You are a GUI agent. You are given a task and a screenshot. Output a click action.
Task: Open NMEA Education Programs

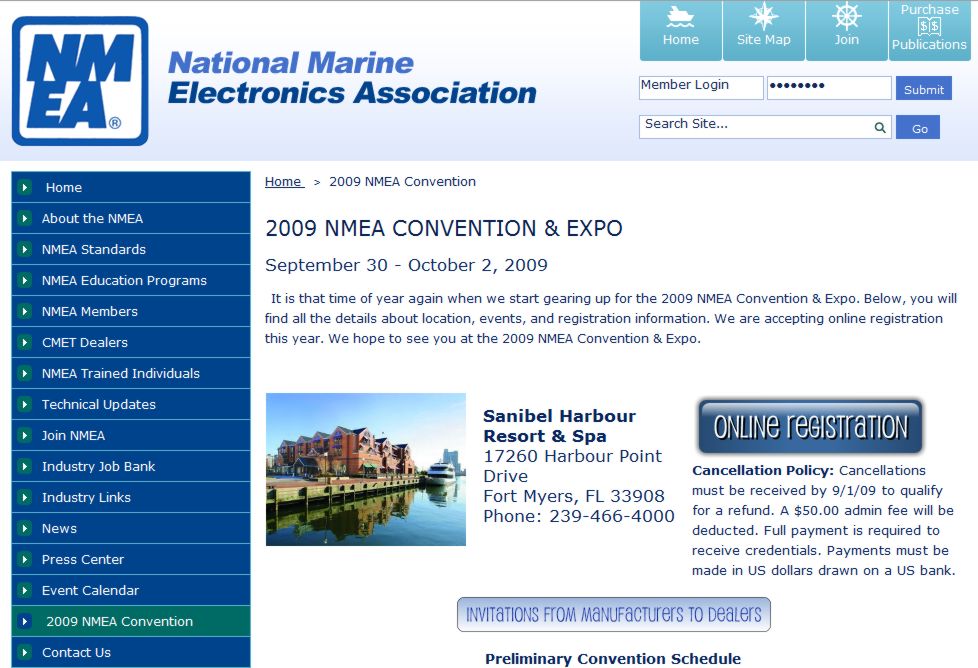pyautogui.click(x=131, y=280)
